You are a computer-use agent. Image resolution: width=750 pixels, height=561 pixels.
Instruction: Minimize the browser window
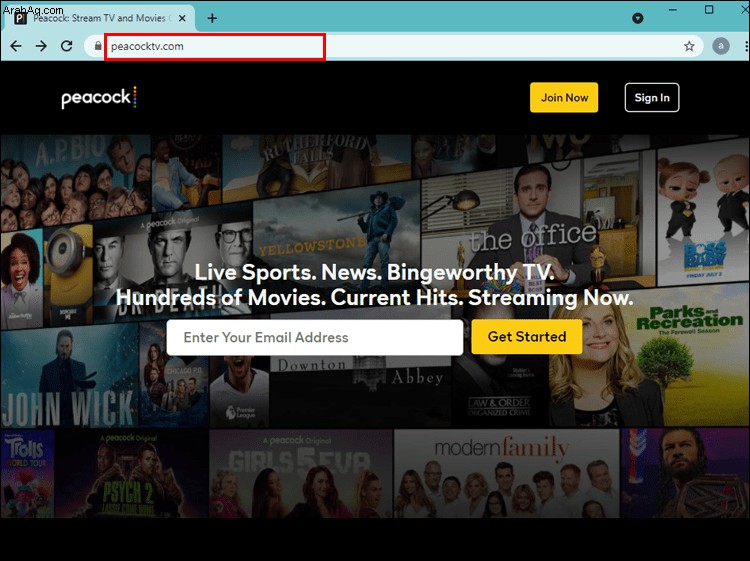click(673, 10)
